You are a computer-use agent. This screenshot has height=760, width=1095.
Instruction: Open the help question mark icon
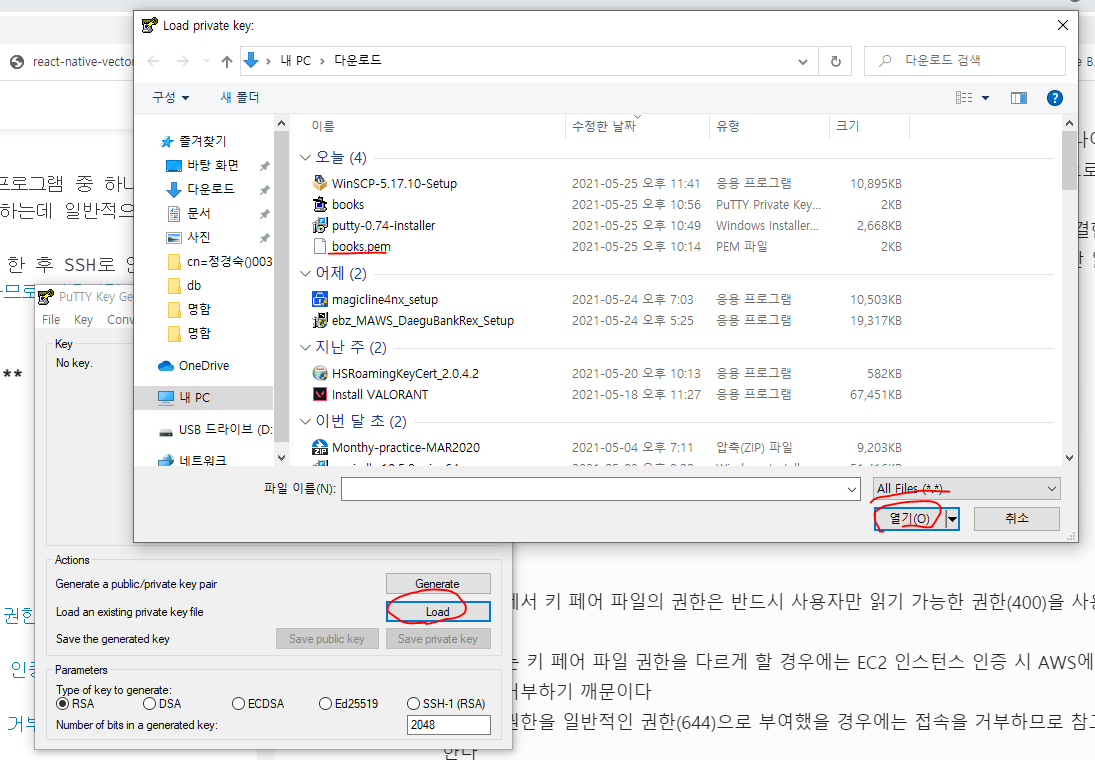point(1054,98)
